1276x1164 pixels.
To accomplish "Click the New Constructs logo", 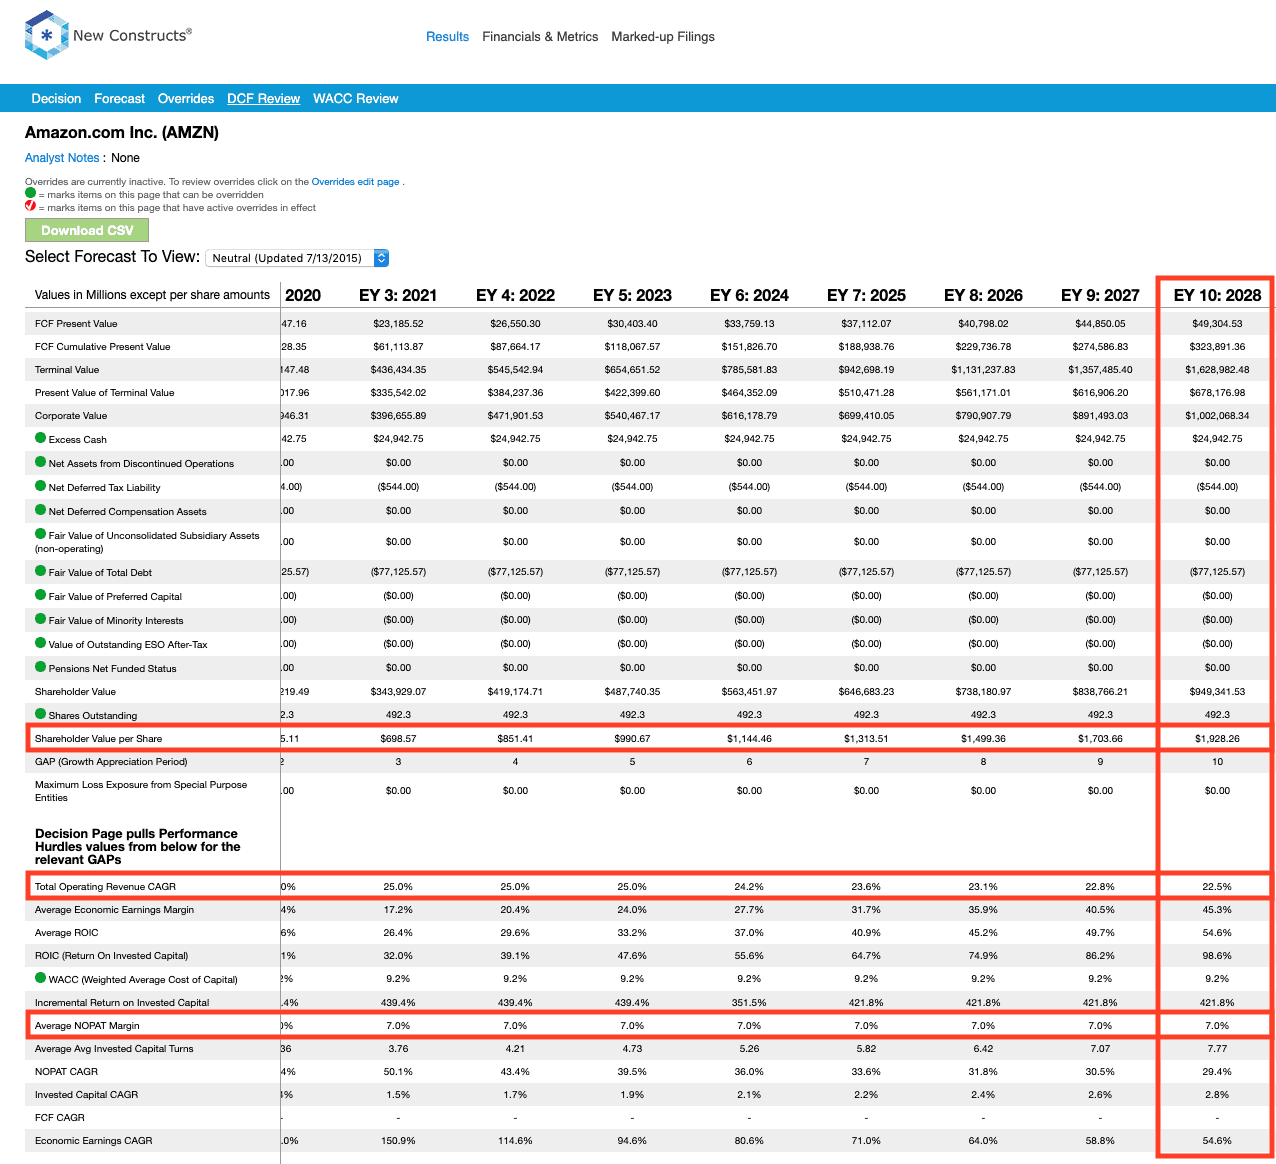I will (x=108, y=35).
